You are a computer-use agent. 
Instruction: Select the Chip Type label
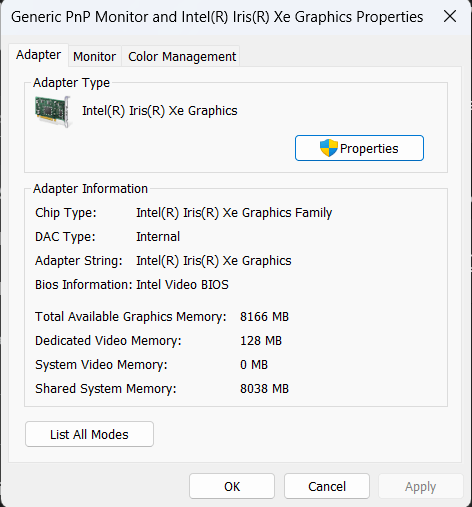[x=66, y=213]
